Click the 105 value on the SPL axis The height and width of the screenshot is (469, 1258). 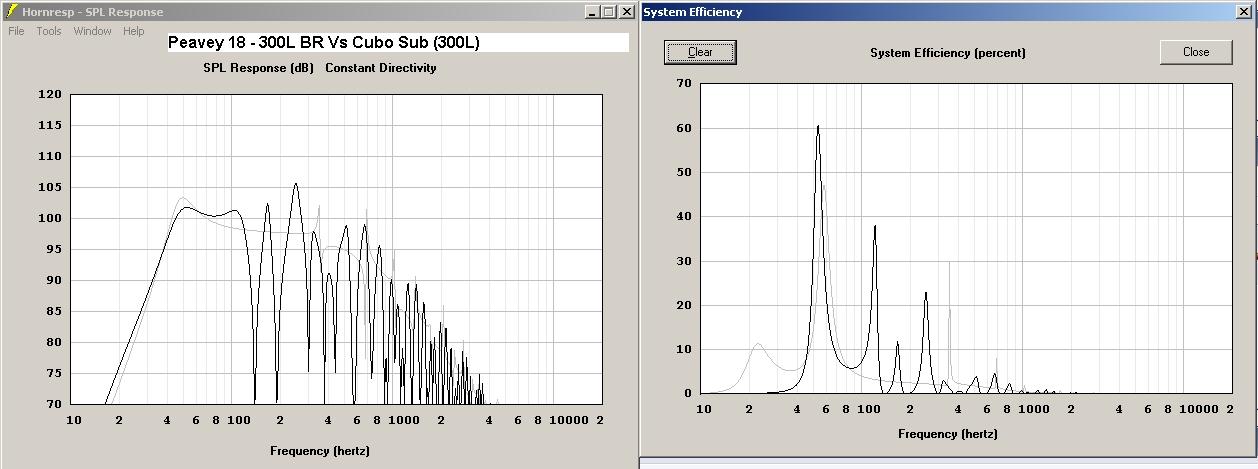pyautogui.click(x=51, y=188)
